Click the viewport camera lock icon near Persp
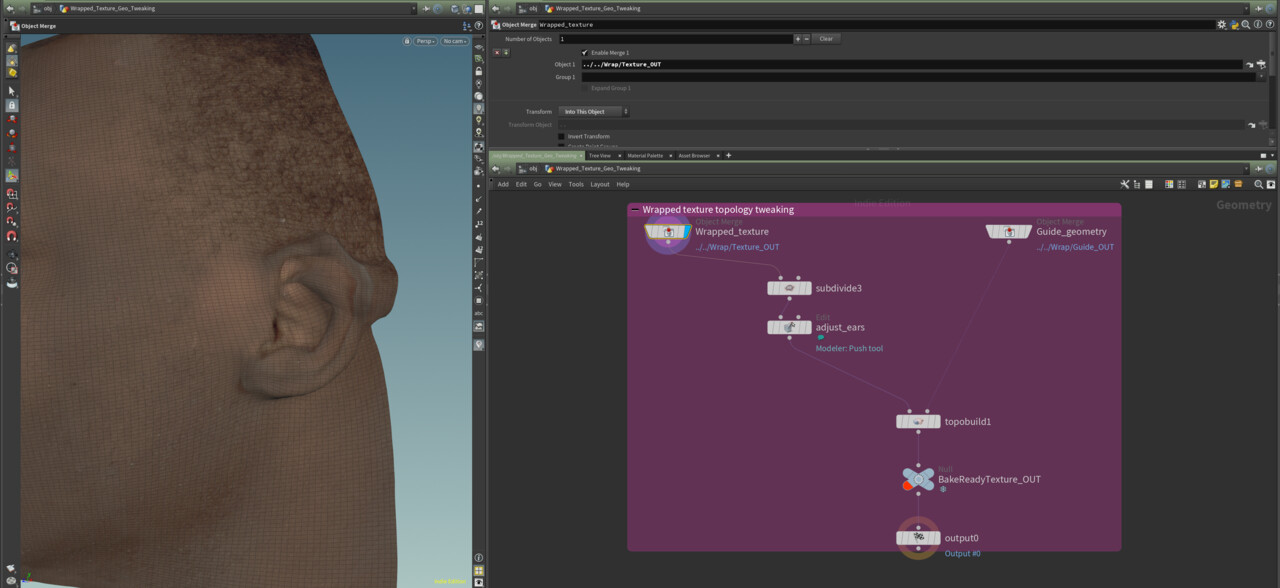Screen dimensions: 1280x588 click(407, 41)
